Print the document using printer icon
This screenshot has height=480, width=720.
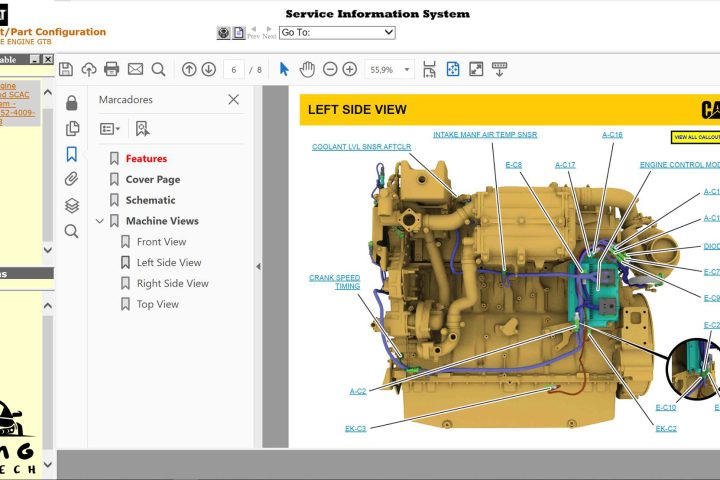pyautogui.click(x=112, y=69)
